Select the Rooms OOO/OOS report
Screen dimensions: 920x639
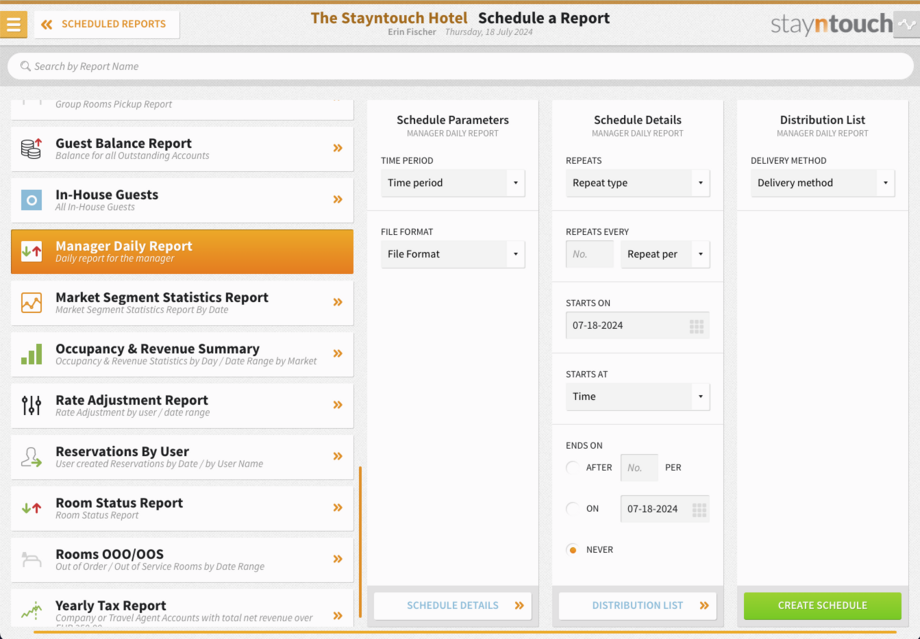[182, 560]
